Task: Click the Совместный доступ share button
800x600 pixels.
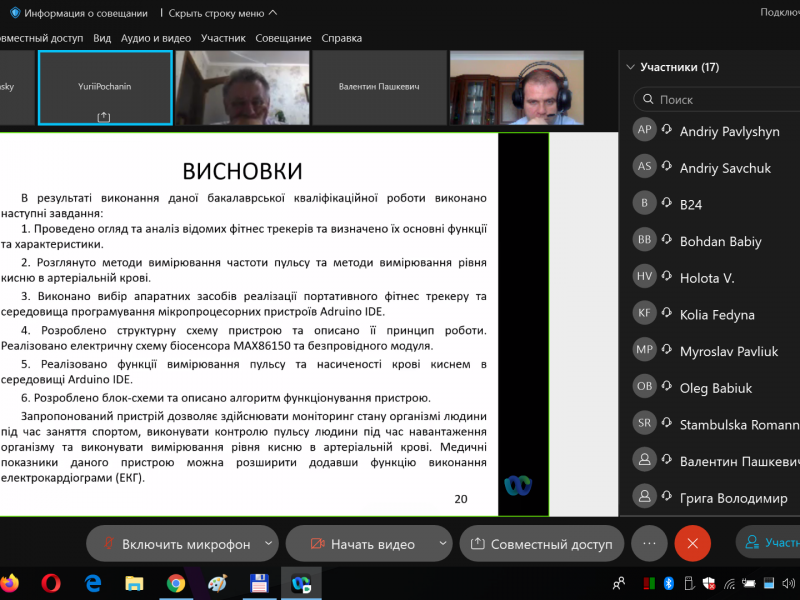Action: tap(541, 544)
